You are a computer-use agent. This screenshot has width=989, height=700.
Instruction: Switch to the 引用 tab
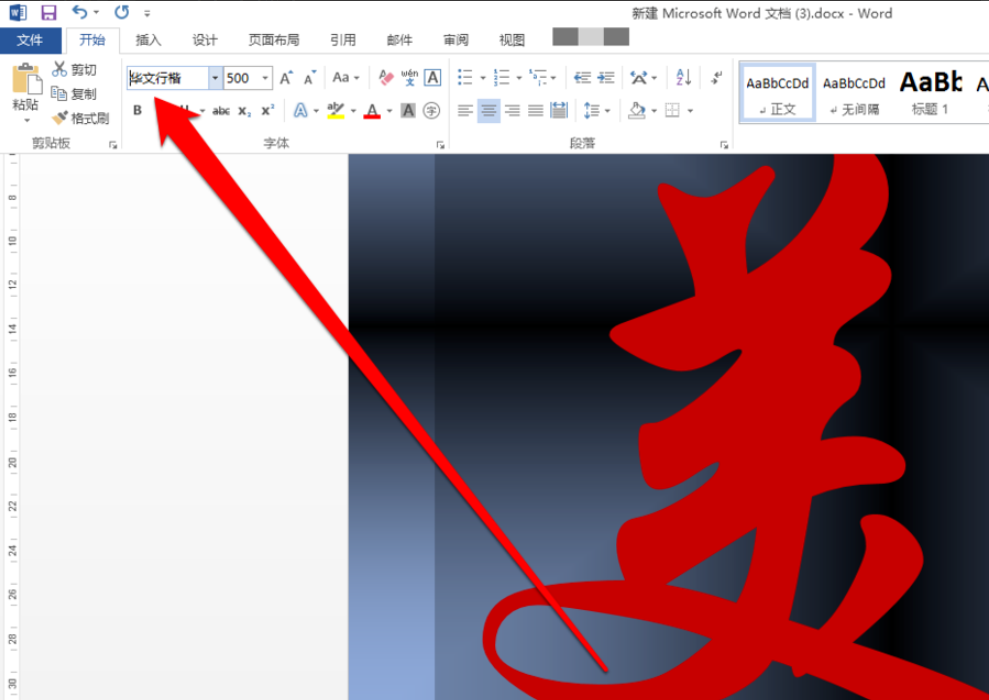tap(343, 40)
